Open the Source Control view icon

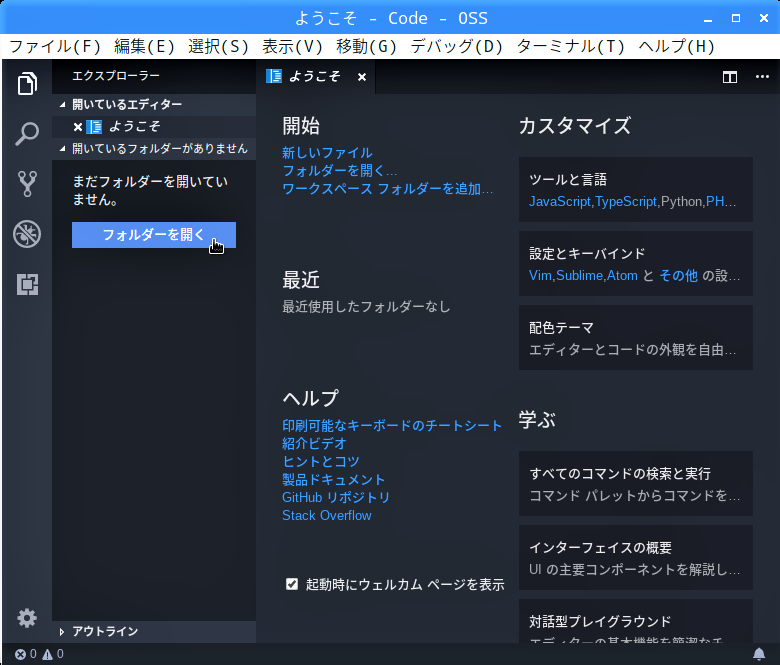click(x=27, y=184)
